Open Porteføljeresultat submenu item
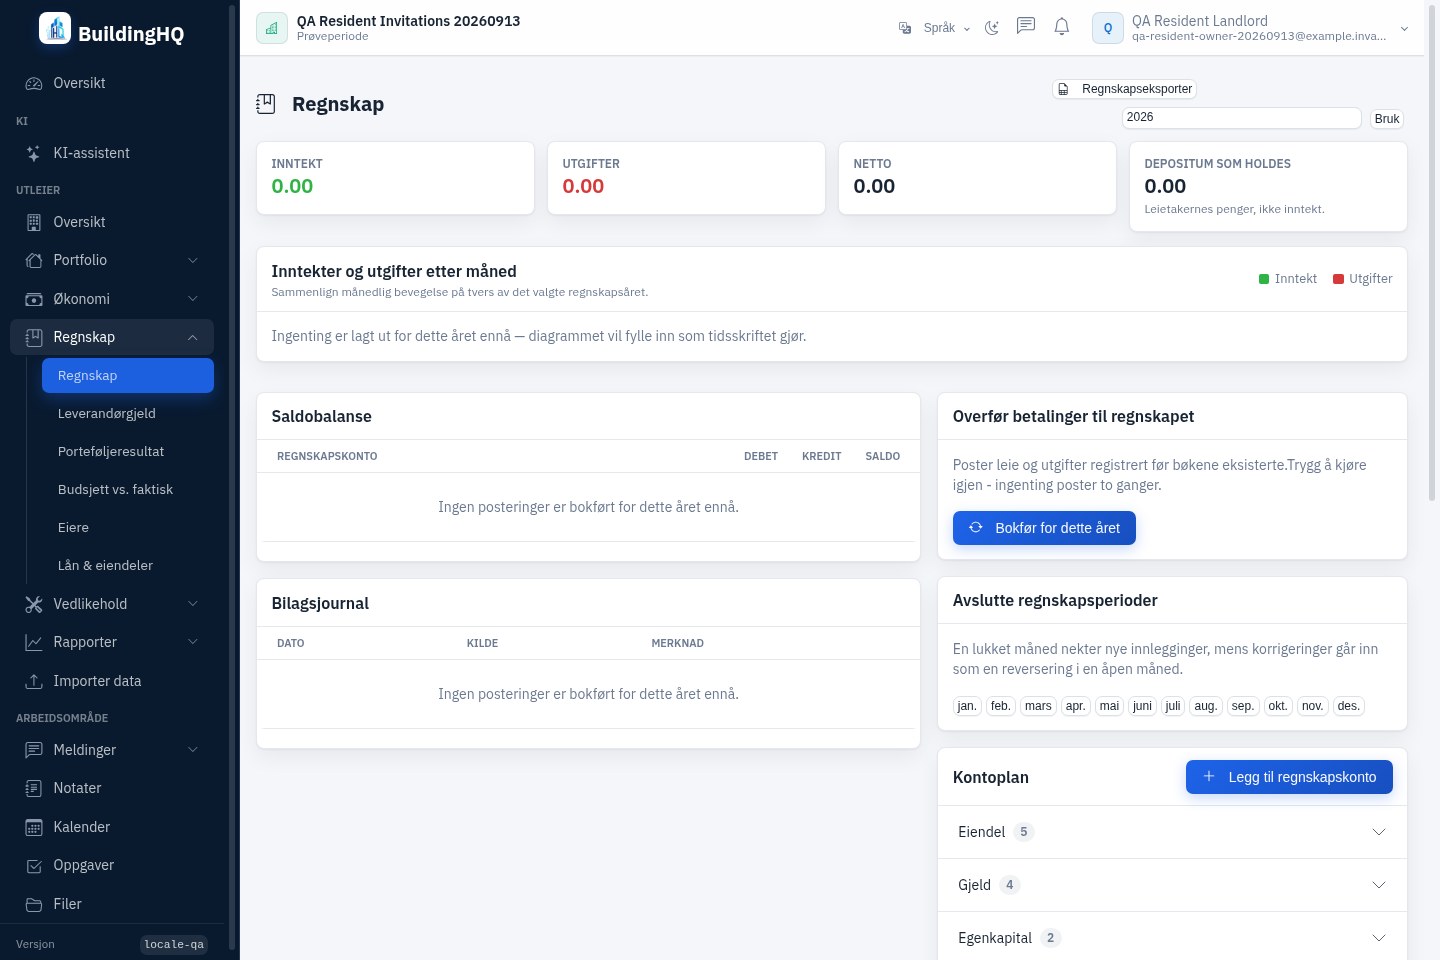Image resolution: width=1440 pixels, height=960 pixels. pos(128,451)
